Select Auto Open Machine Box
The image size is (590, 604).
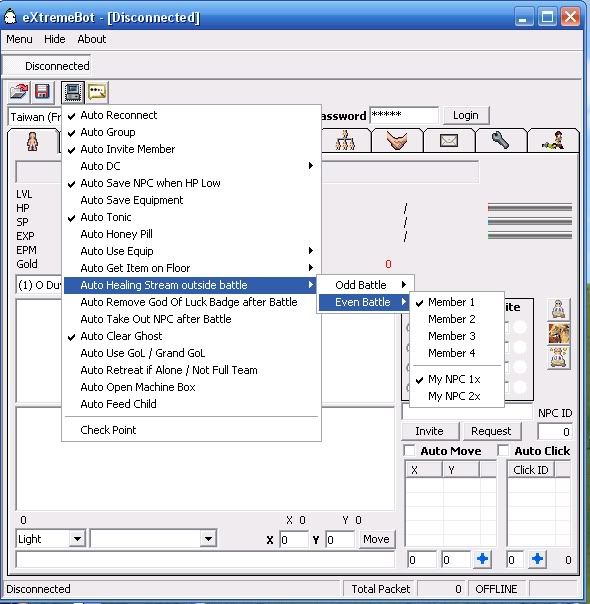pos(191,387)
